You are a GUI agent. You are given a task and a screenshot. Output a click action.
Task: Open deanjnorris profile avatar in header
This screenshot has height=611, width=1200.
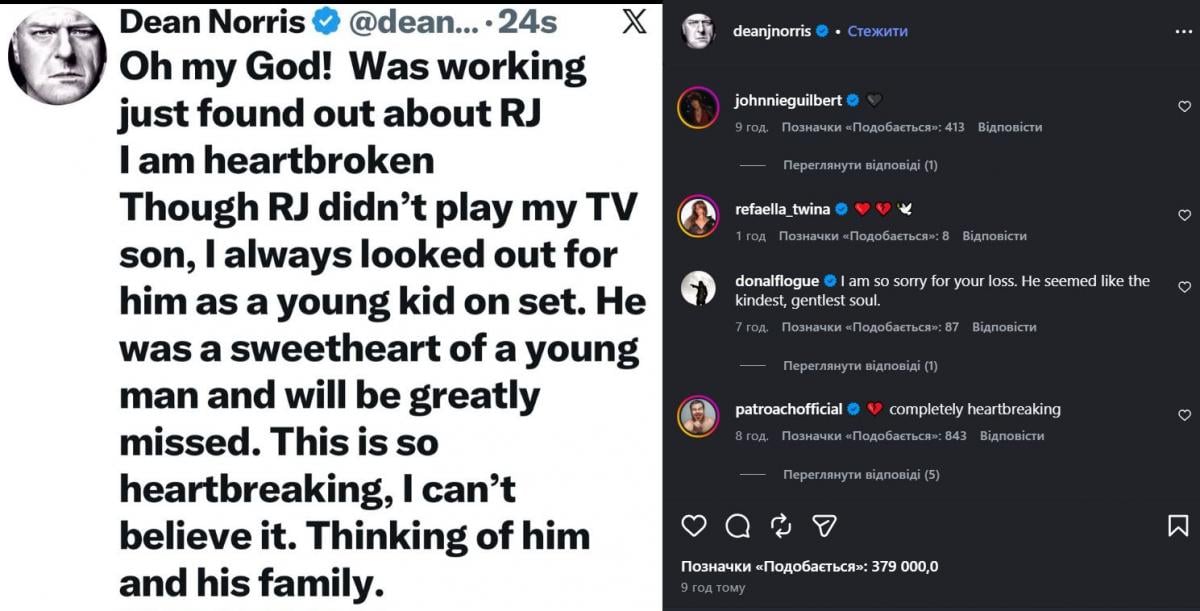(699, 31)
